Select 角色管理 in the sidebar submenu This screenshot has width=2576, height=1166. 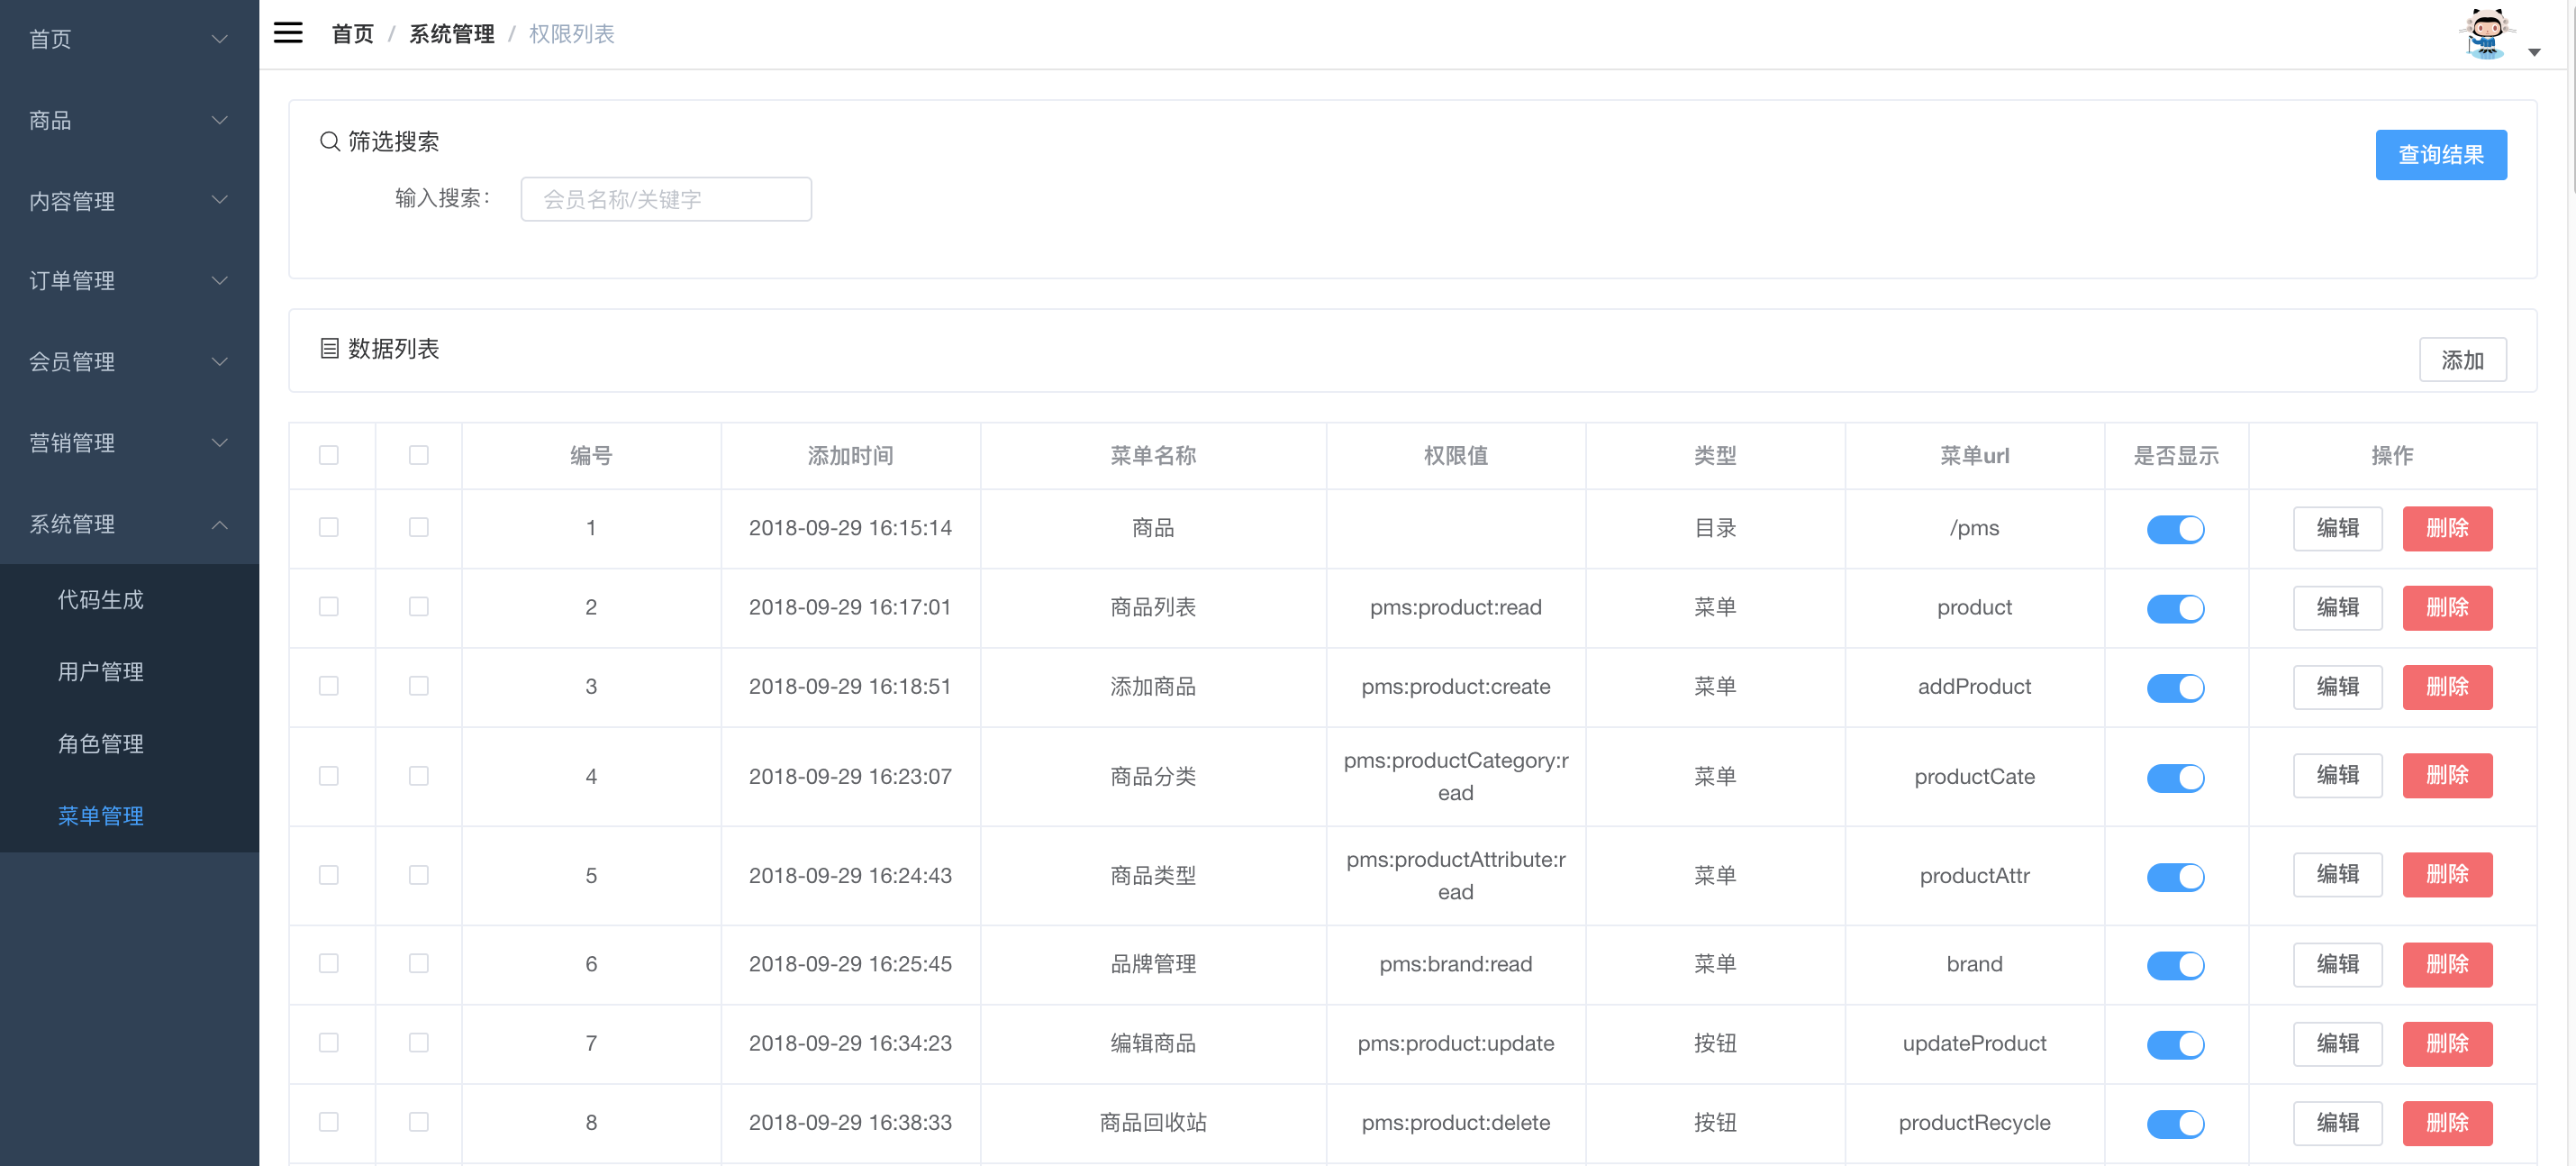(101, 743)
